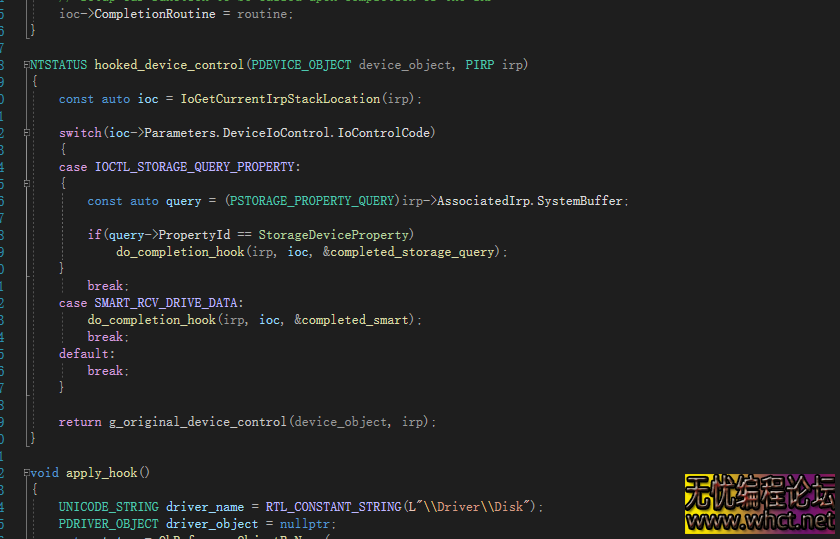Click the nullptr literal on the driver_object line
840x539 pixels.
tap(311, 524)
